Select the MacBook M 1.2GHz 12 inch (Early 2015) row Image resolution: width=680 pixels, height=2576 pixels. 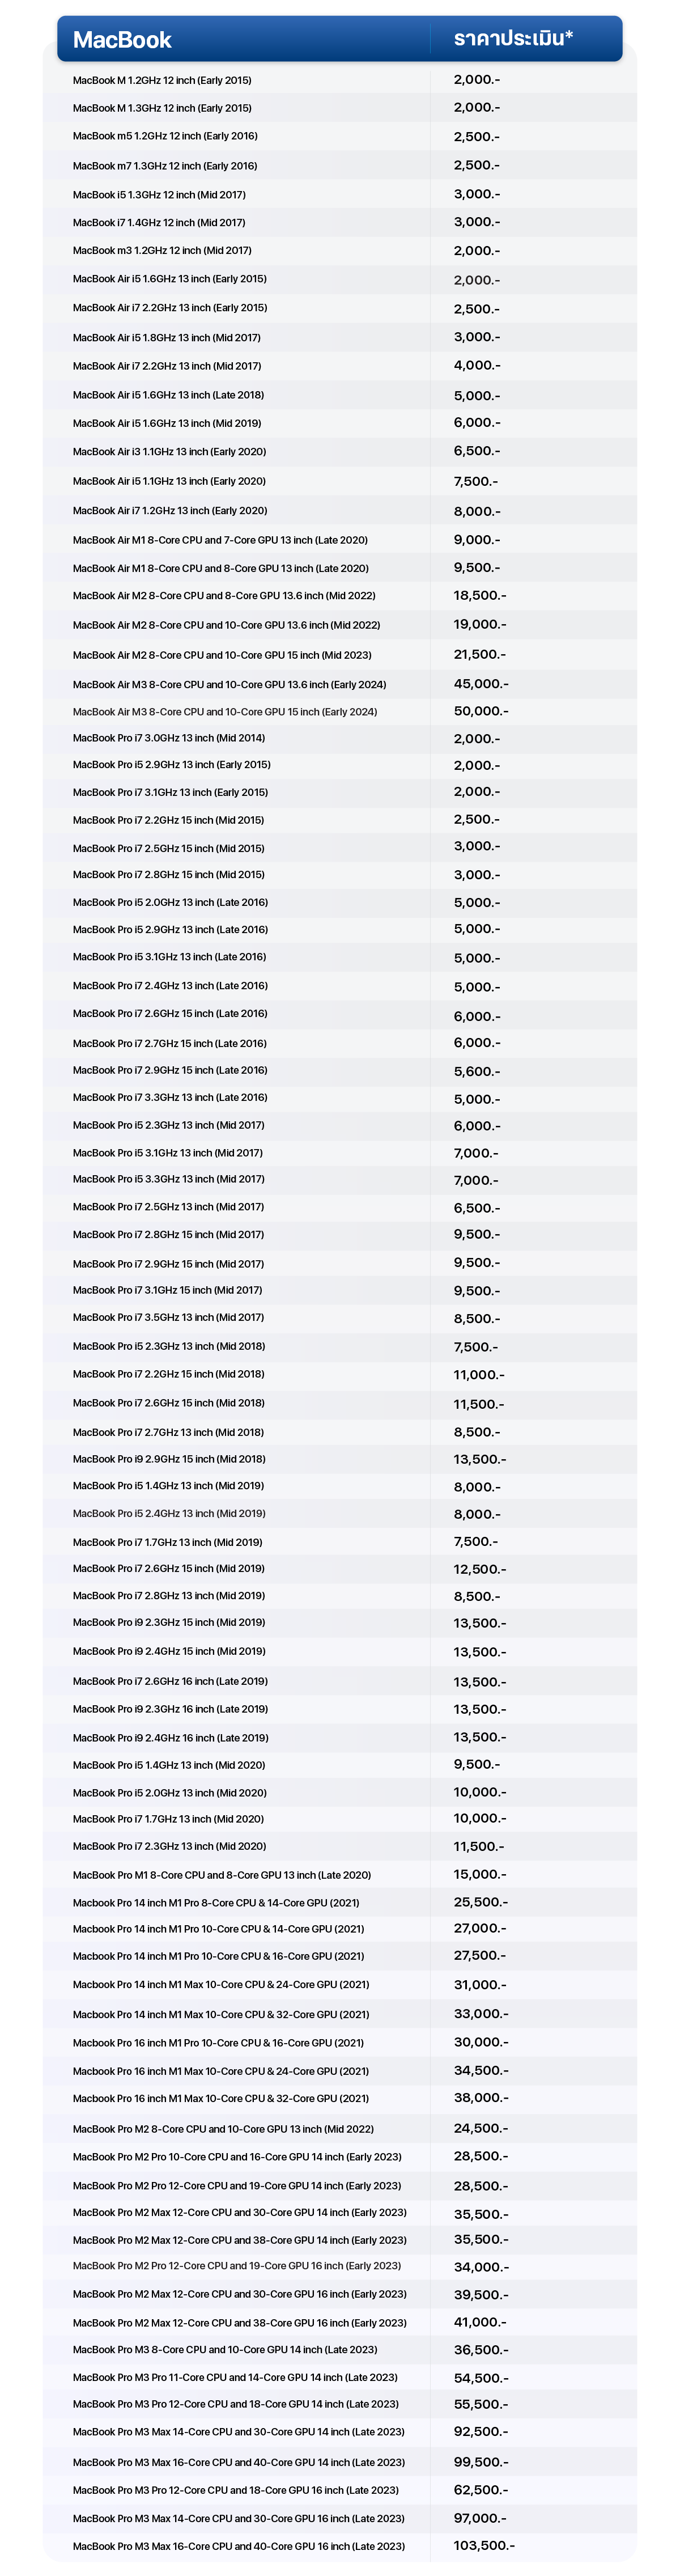[x=162, y=80]
